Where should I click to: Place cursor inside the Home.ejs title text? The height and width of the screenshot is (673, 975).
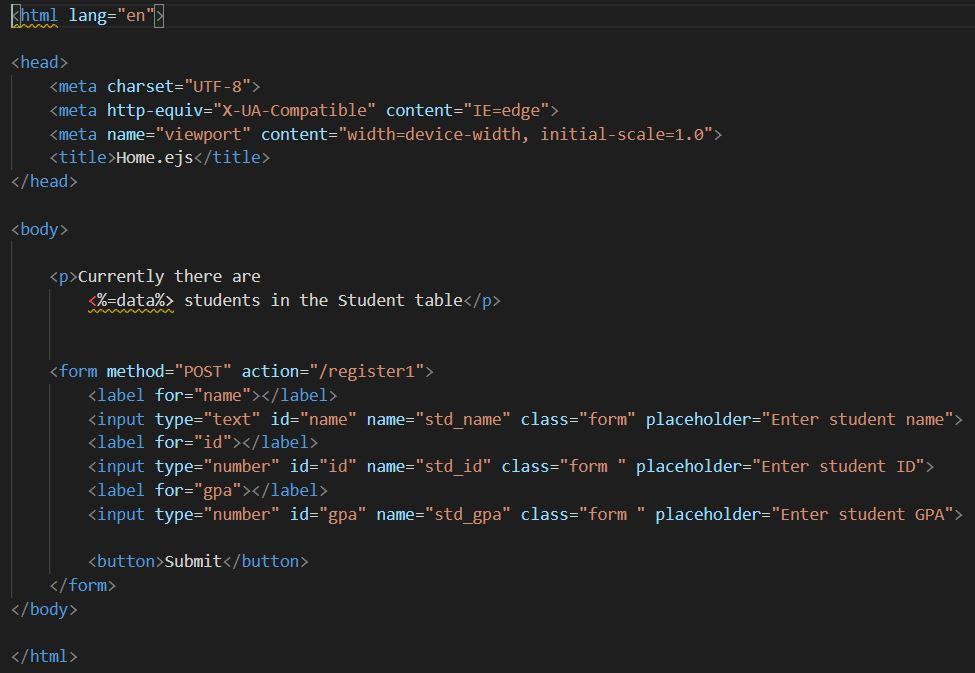point(151,157)
